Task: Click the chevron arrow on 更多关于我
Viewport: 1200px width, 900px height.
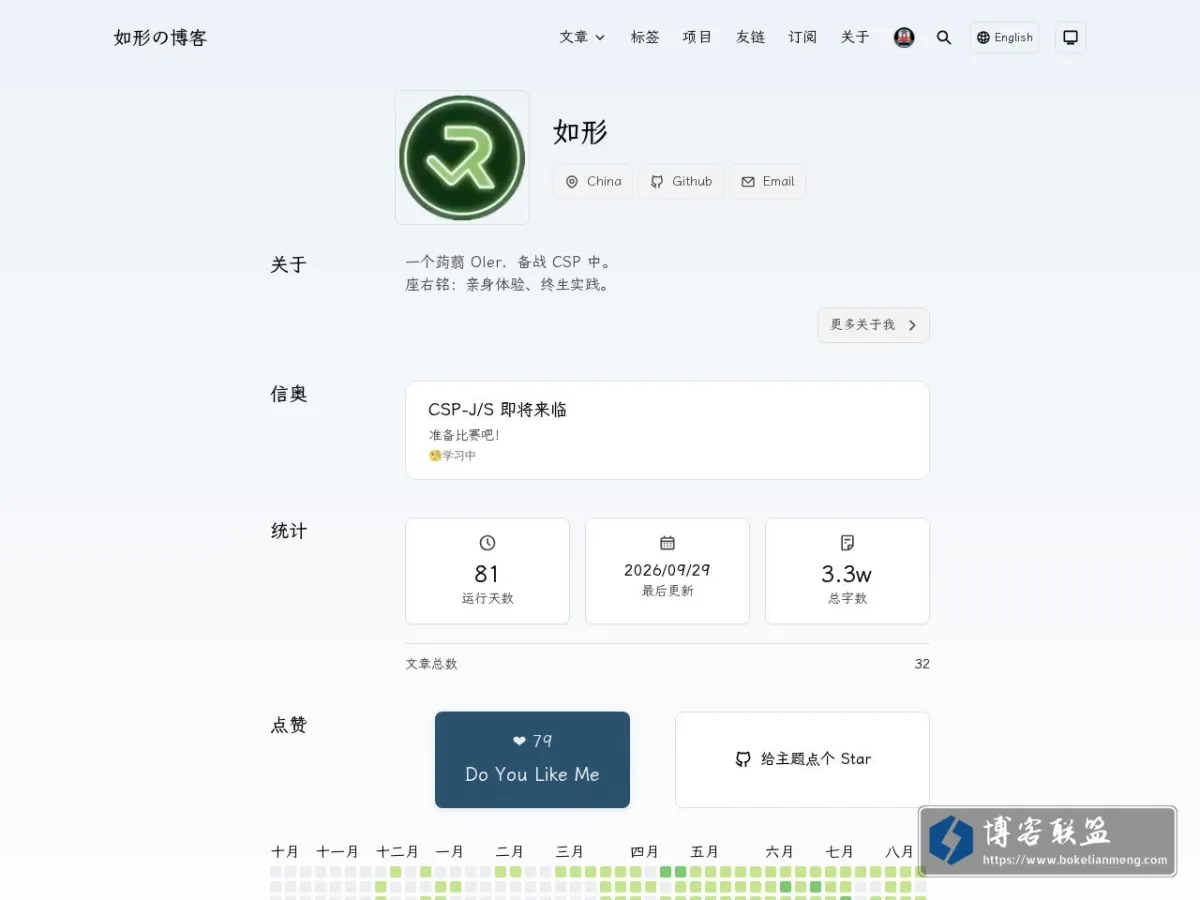Action: pos(912,325)
